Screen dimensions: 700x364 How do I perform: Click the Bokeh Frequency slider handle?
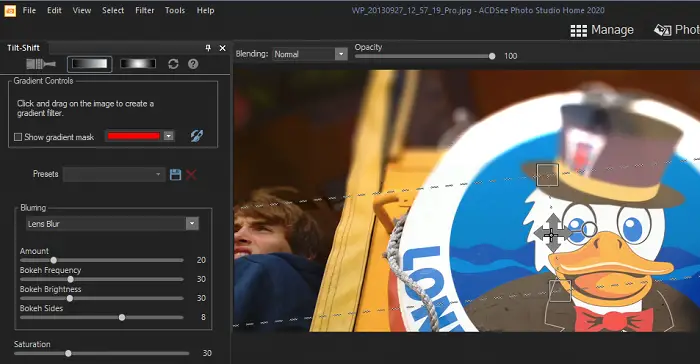pyautogui.click(x=71, y=280)
